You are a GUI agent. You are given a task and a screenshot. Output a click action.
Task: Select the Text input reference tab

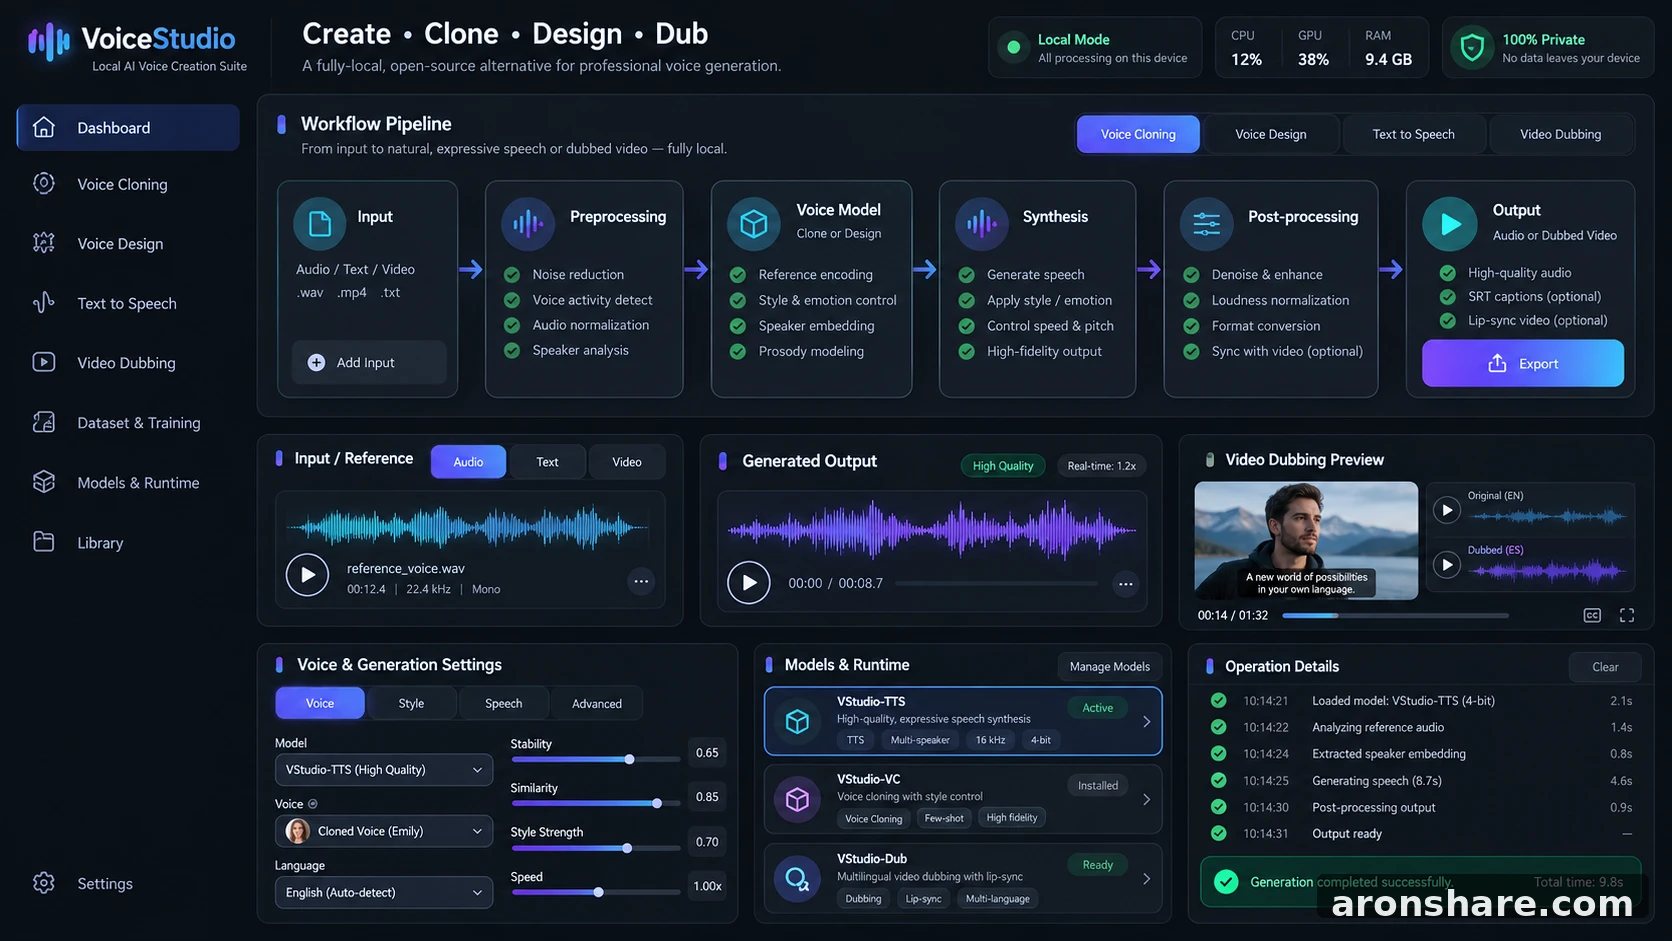coord(547,462)
